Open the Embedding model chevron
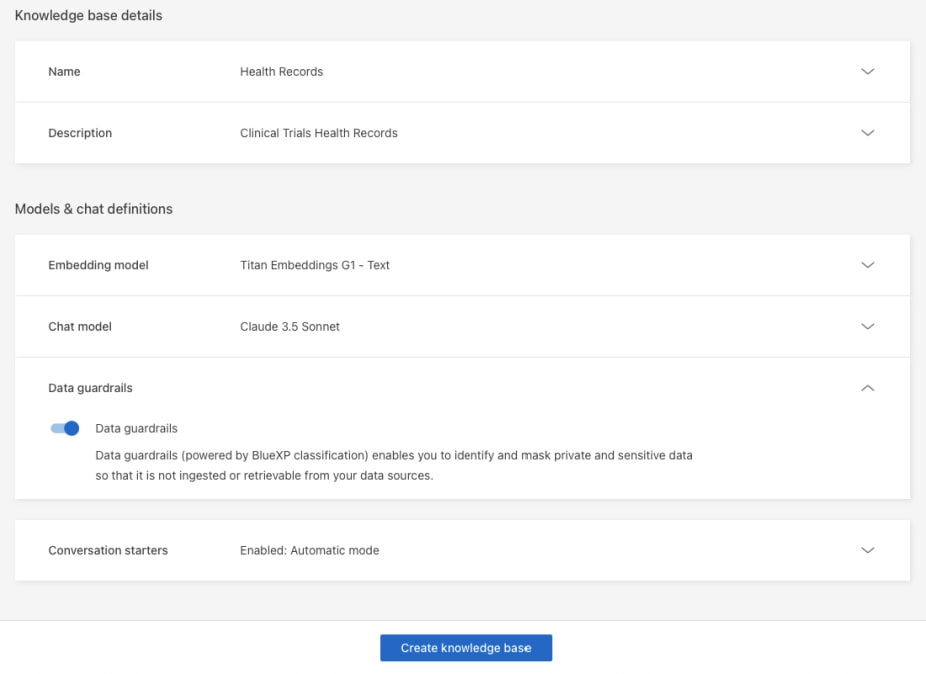Viewport: 926px width, 674px height. tap(867, 265)
